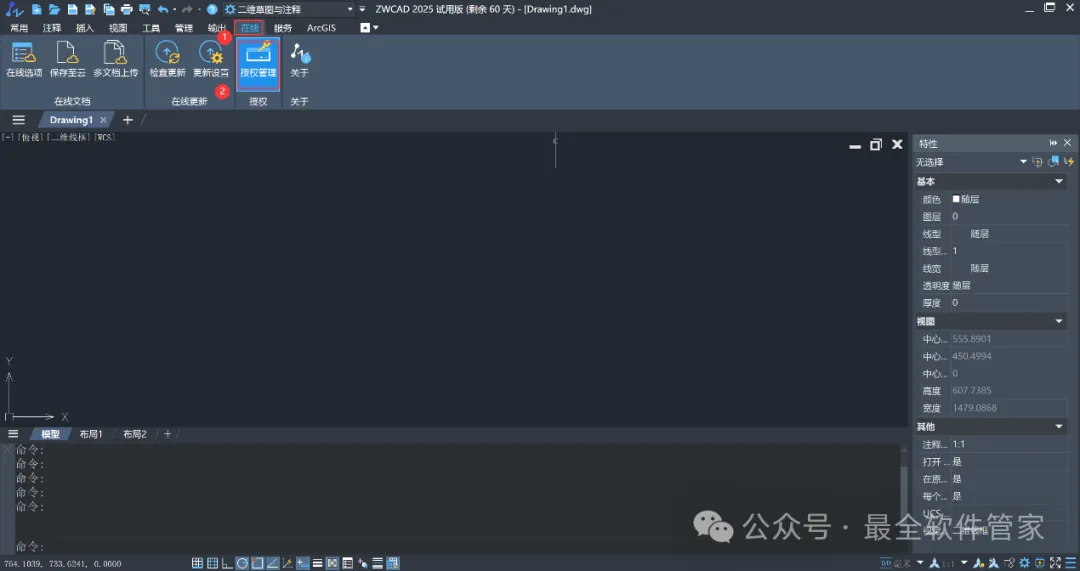Open the drawing tabs hamburger menu beside Drawing1
The width and height of the screenshot is (1080, 571).
(x=19, y=120)
